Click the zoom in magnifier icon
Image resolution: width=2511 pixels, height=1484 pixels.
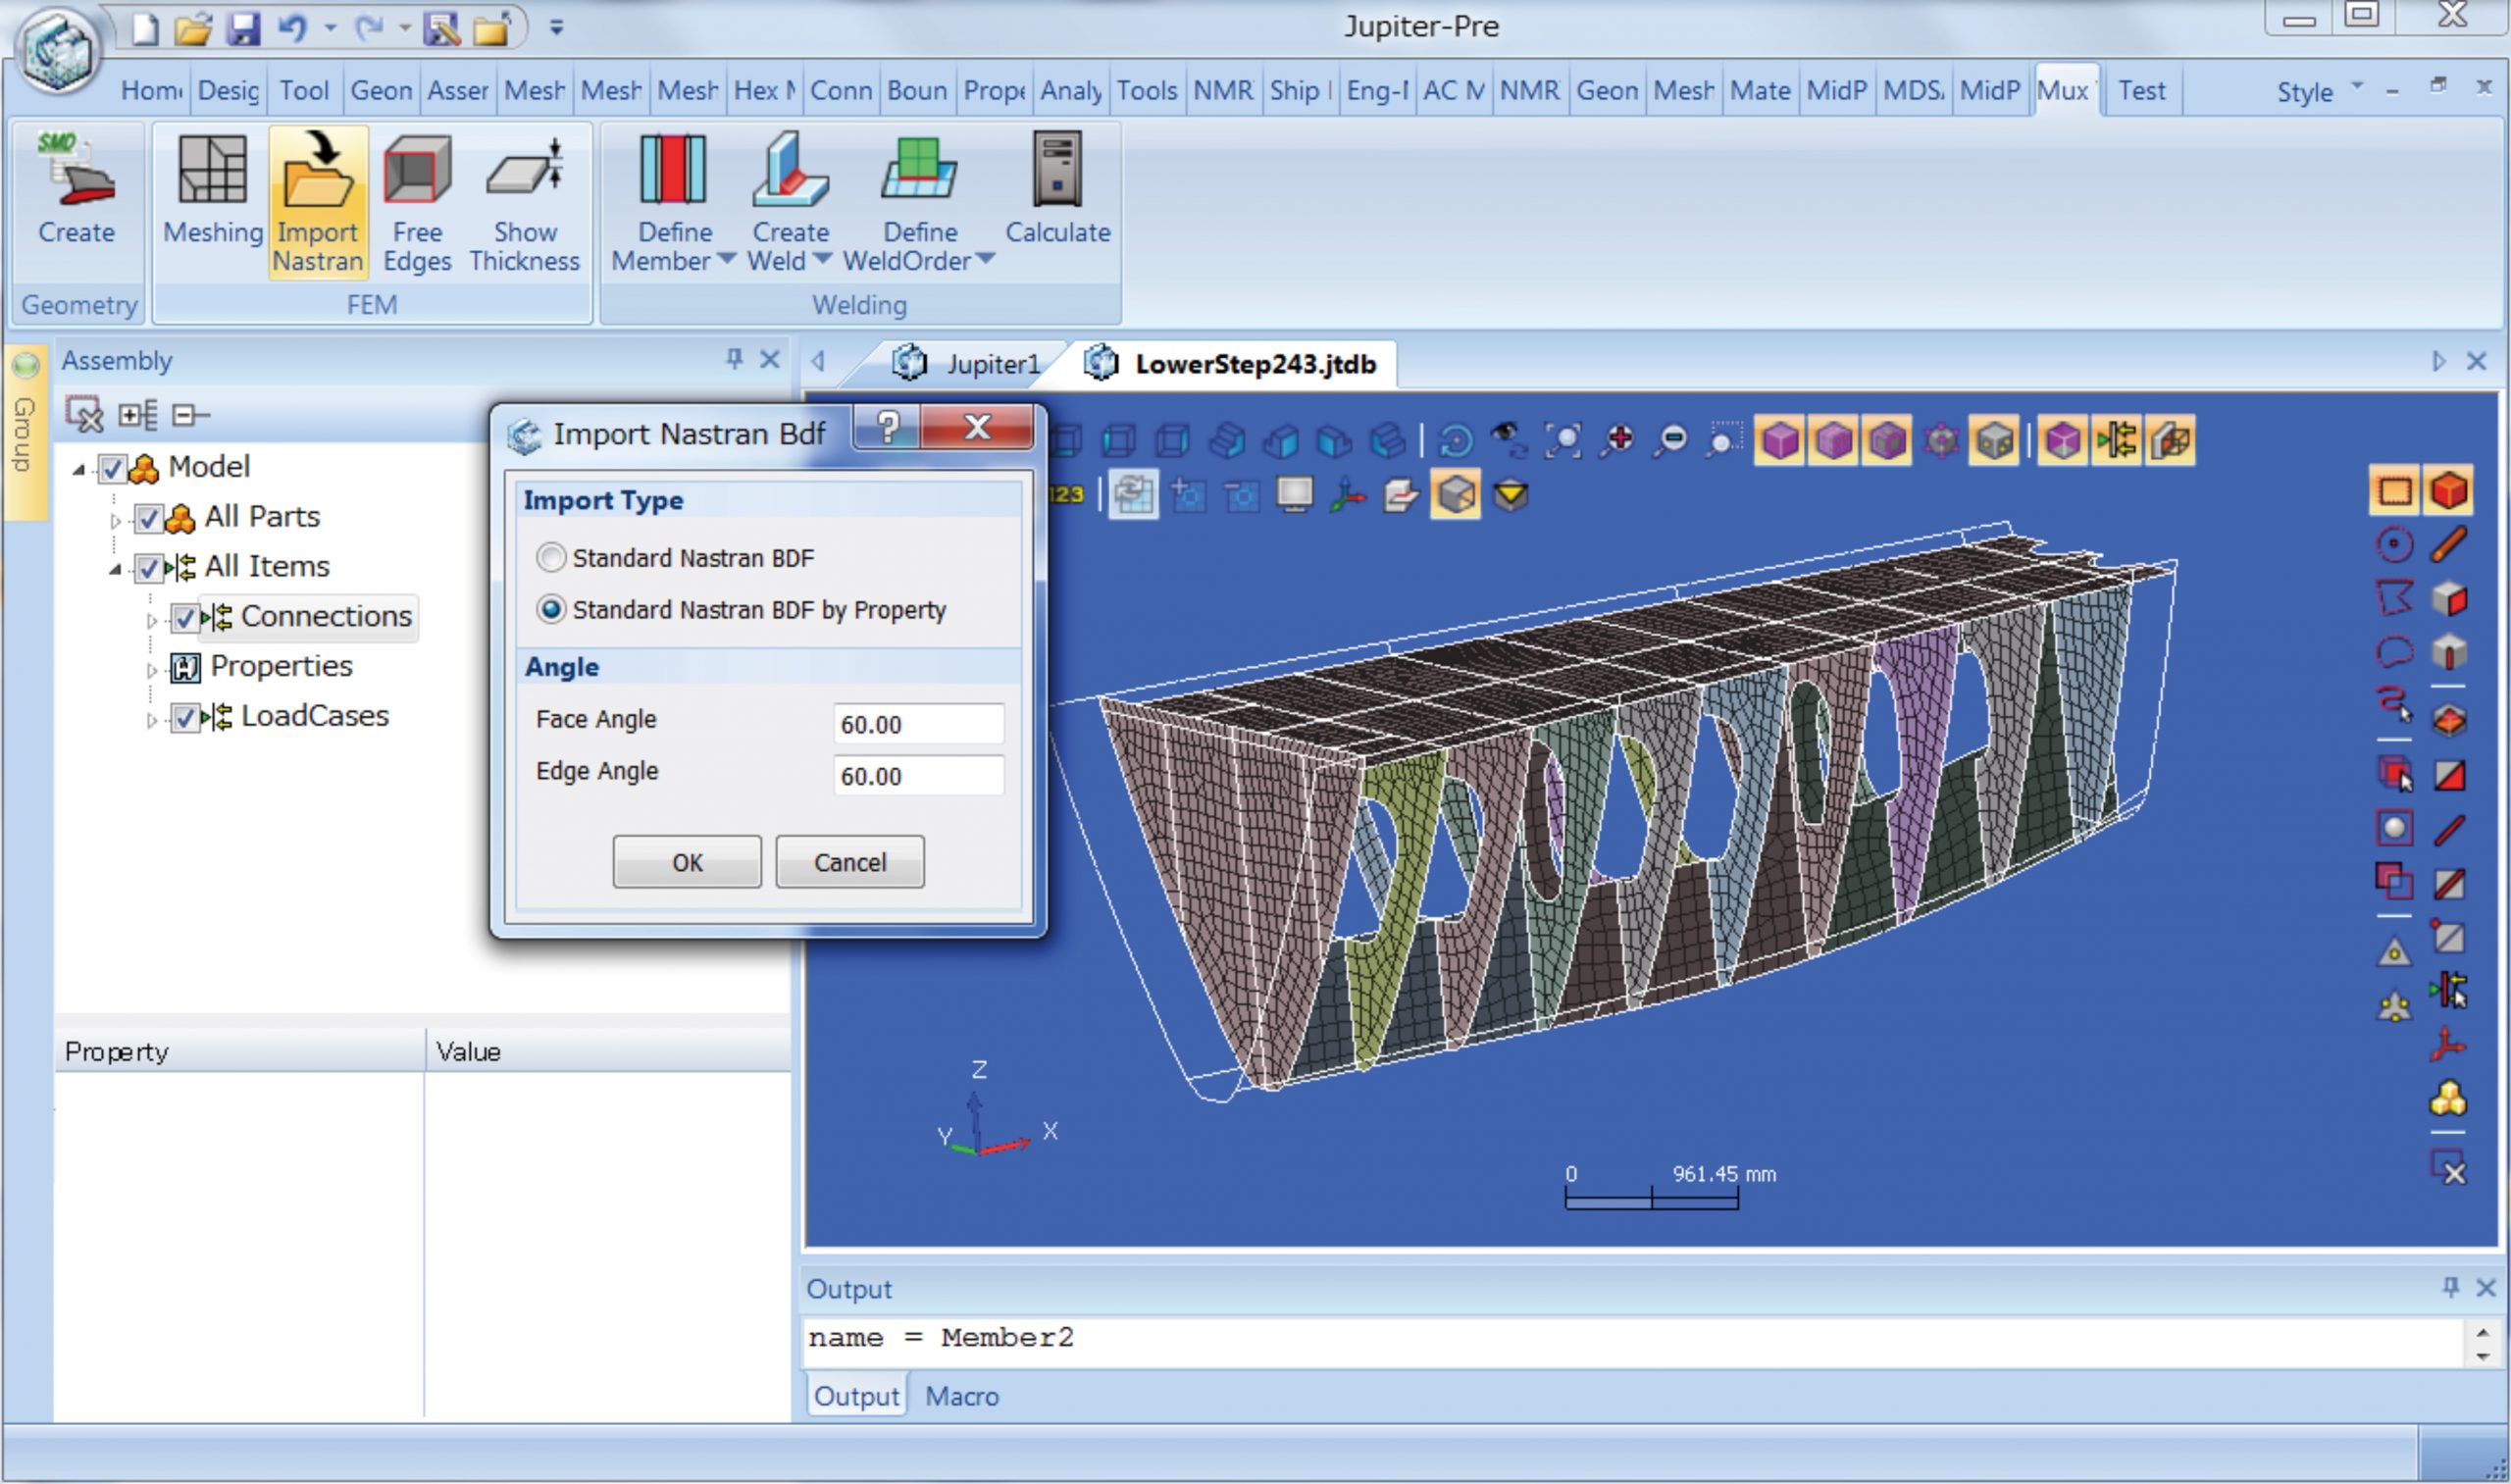click(1616, 441)
